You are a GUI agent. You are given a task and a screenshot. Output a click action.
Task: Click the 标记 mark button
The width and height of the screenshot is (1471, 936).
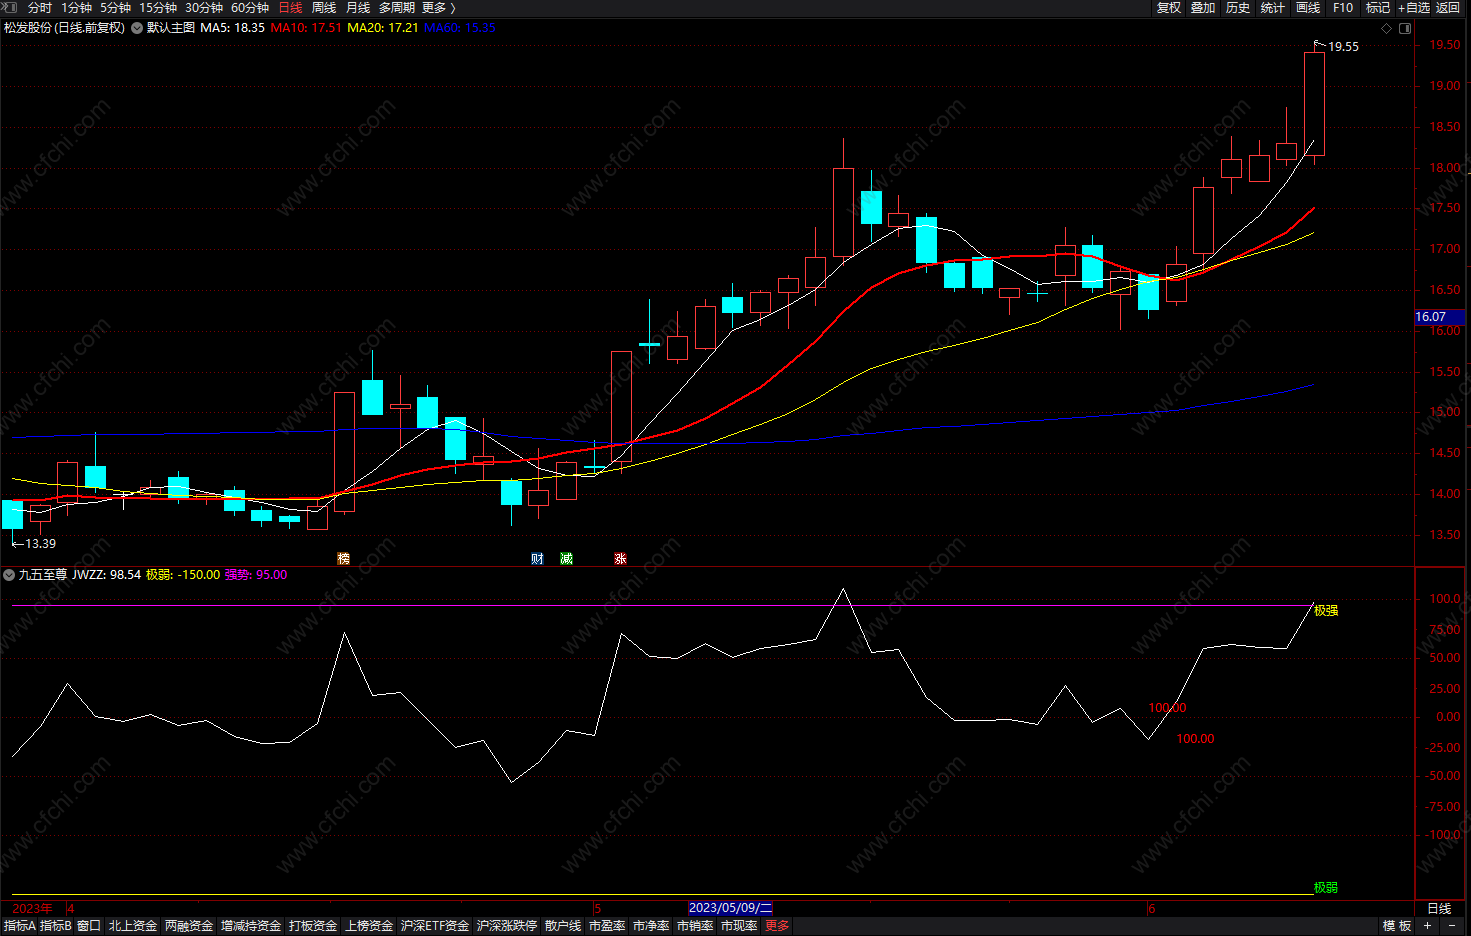[x=1378, y=8]
